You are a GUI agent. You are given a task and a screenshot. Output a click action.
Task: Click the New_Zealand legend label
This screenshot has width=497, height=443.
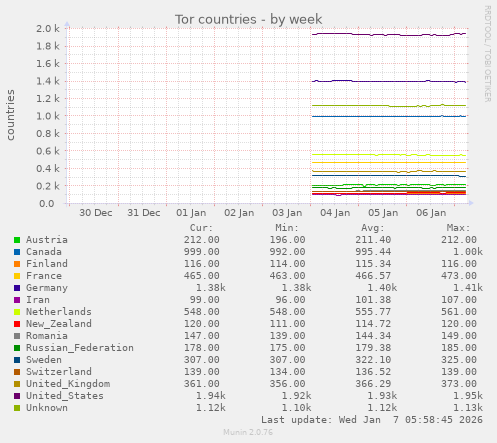point(59,324)
